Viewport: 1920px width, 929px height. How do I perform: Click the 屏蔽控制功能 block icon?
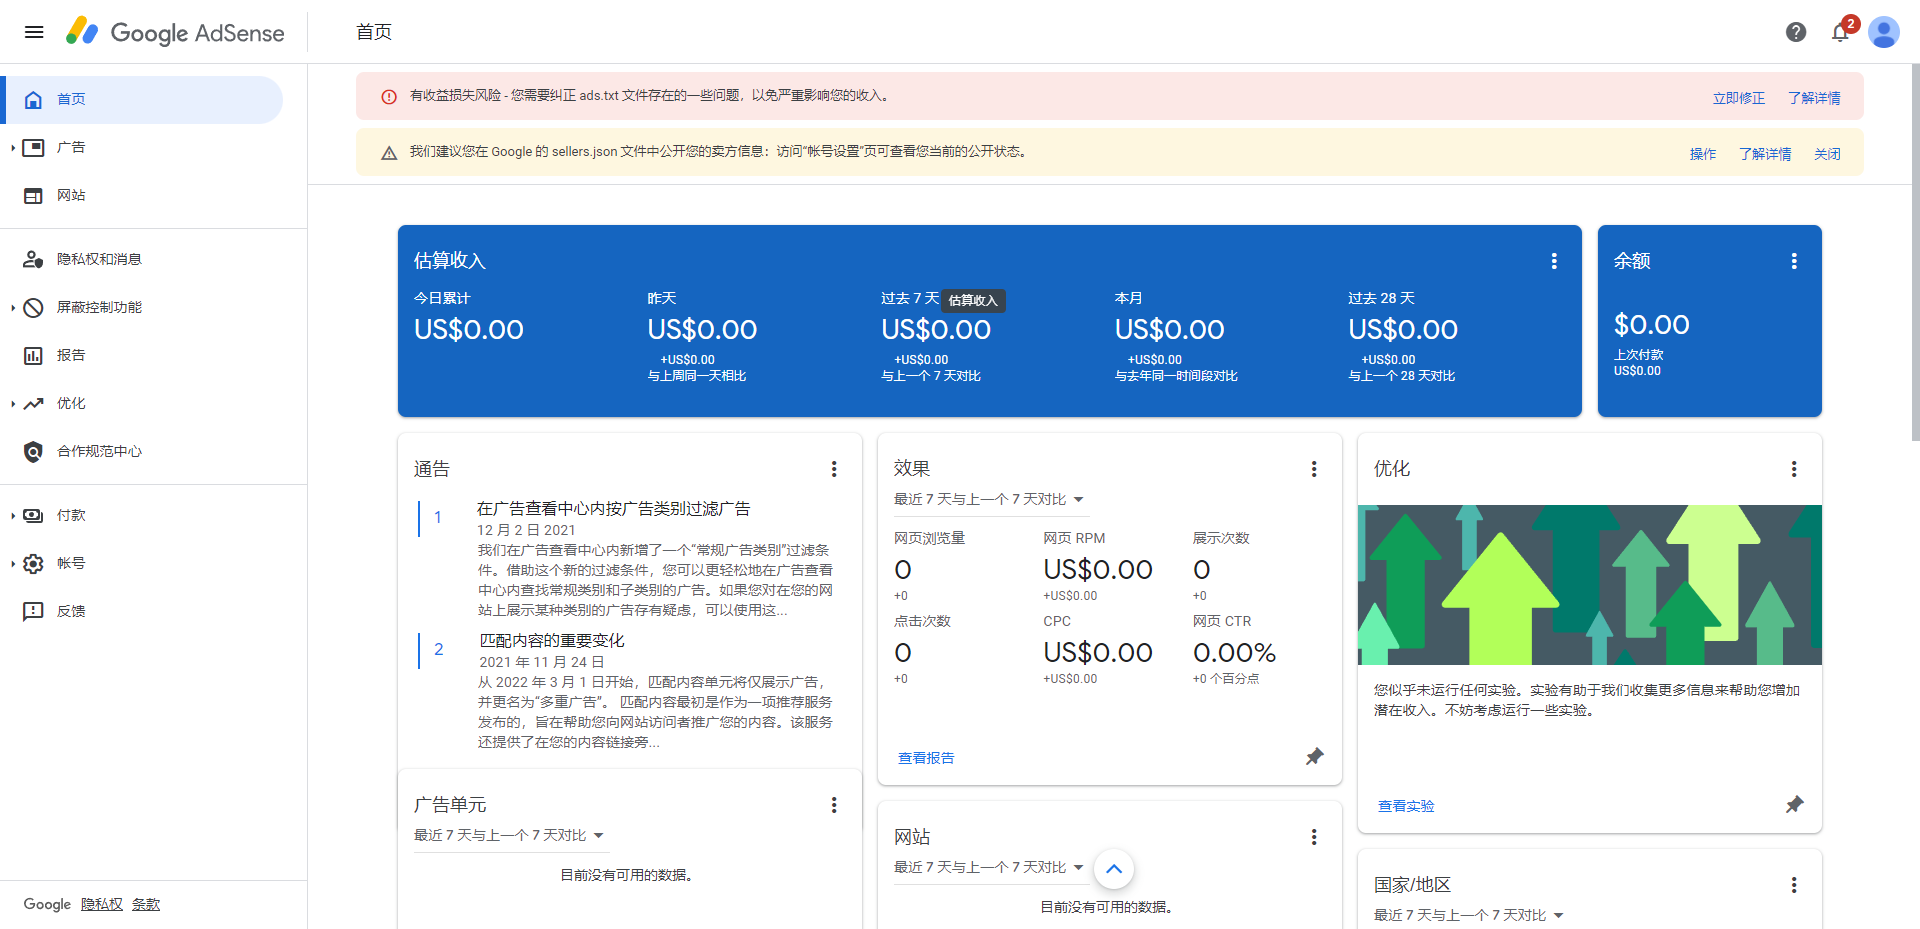tap(33, 307)
